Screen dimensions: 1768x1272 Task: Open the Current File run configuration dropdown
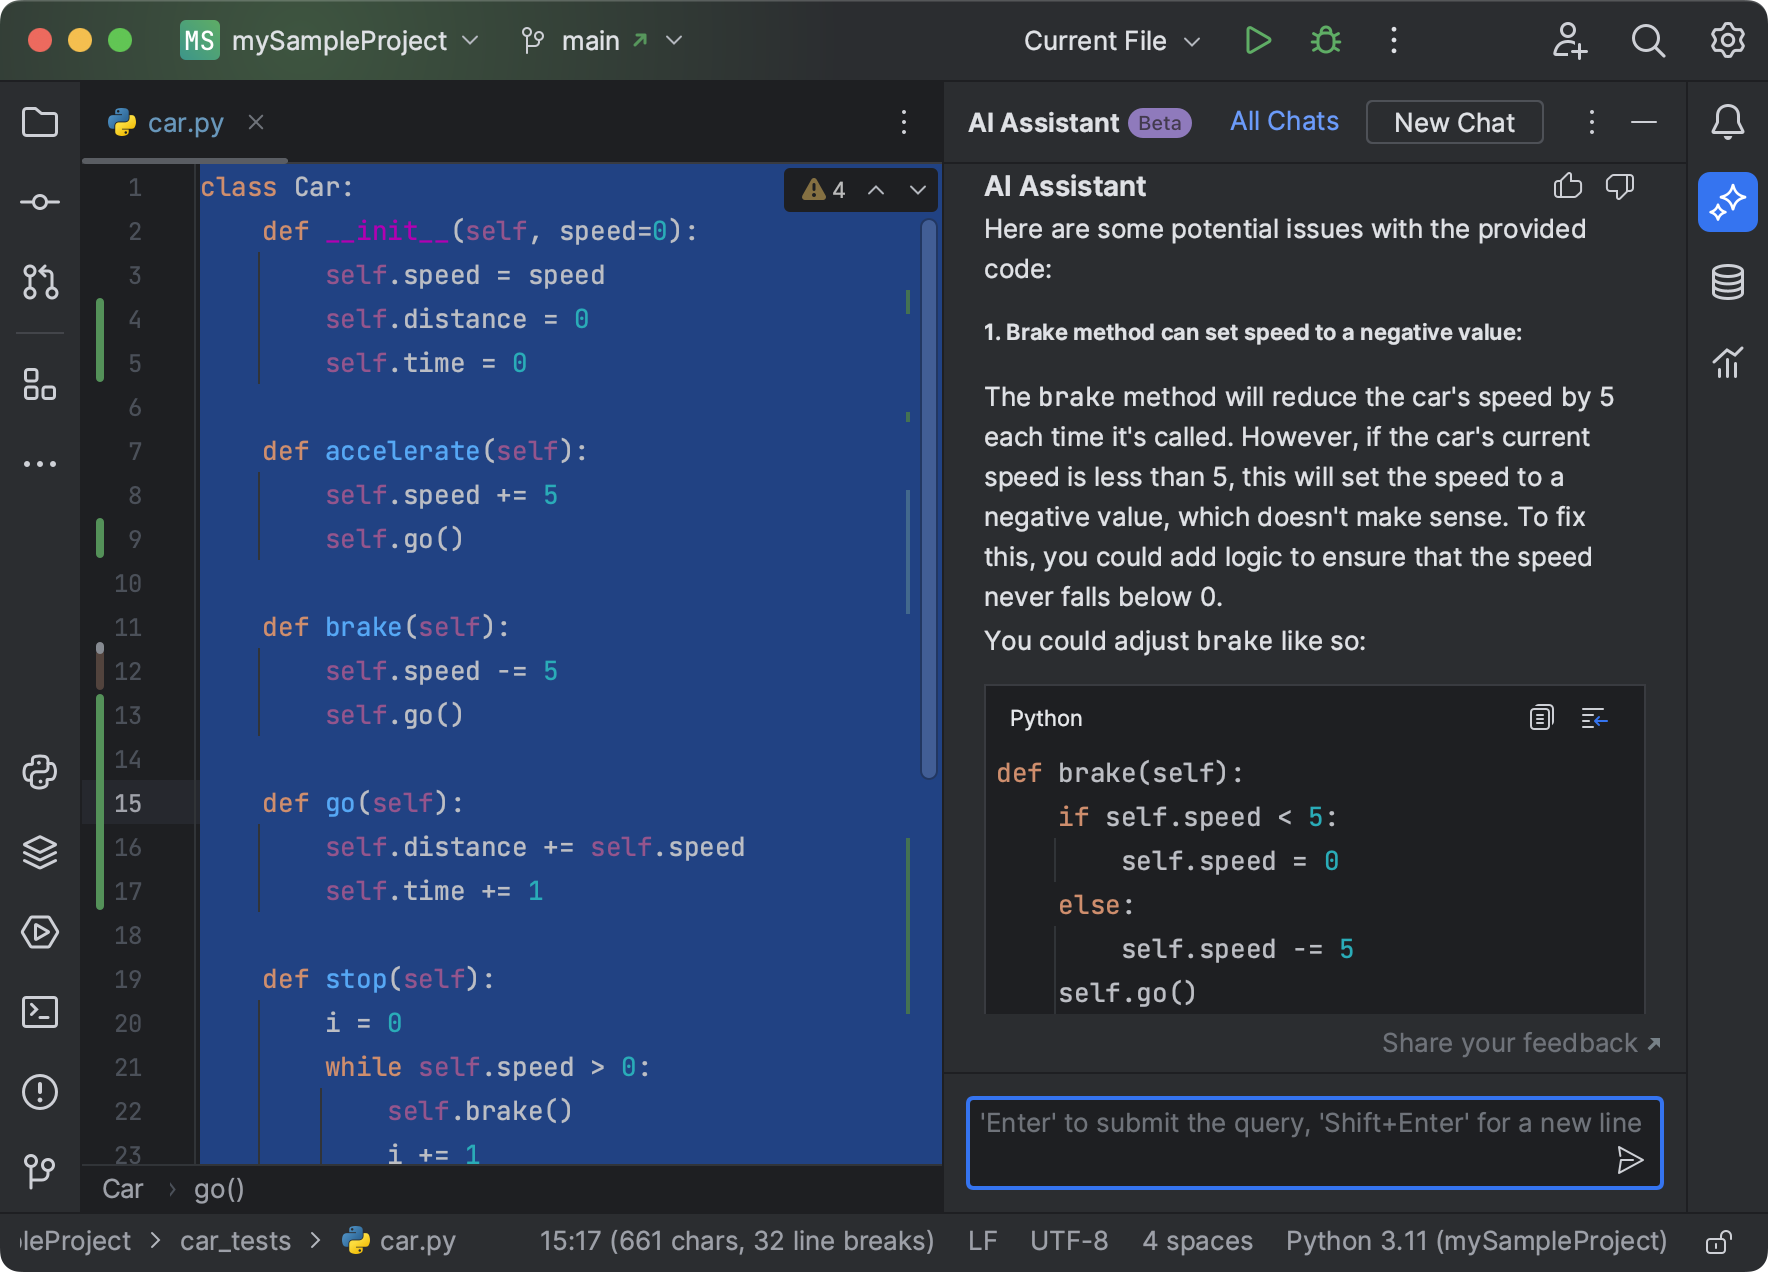[1111, 41]
